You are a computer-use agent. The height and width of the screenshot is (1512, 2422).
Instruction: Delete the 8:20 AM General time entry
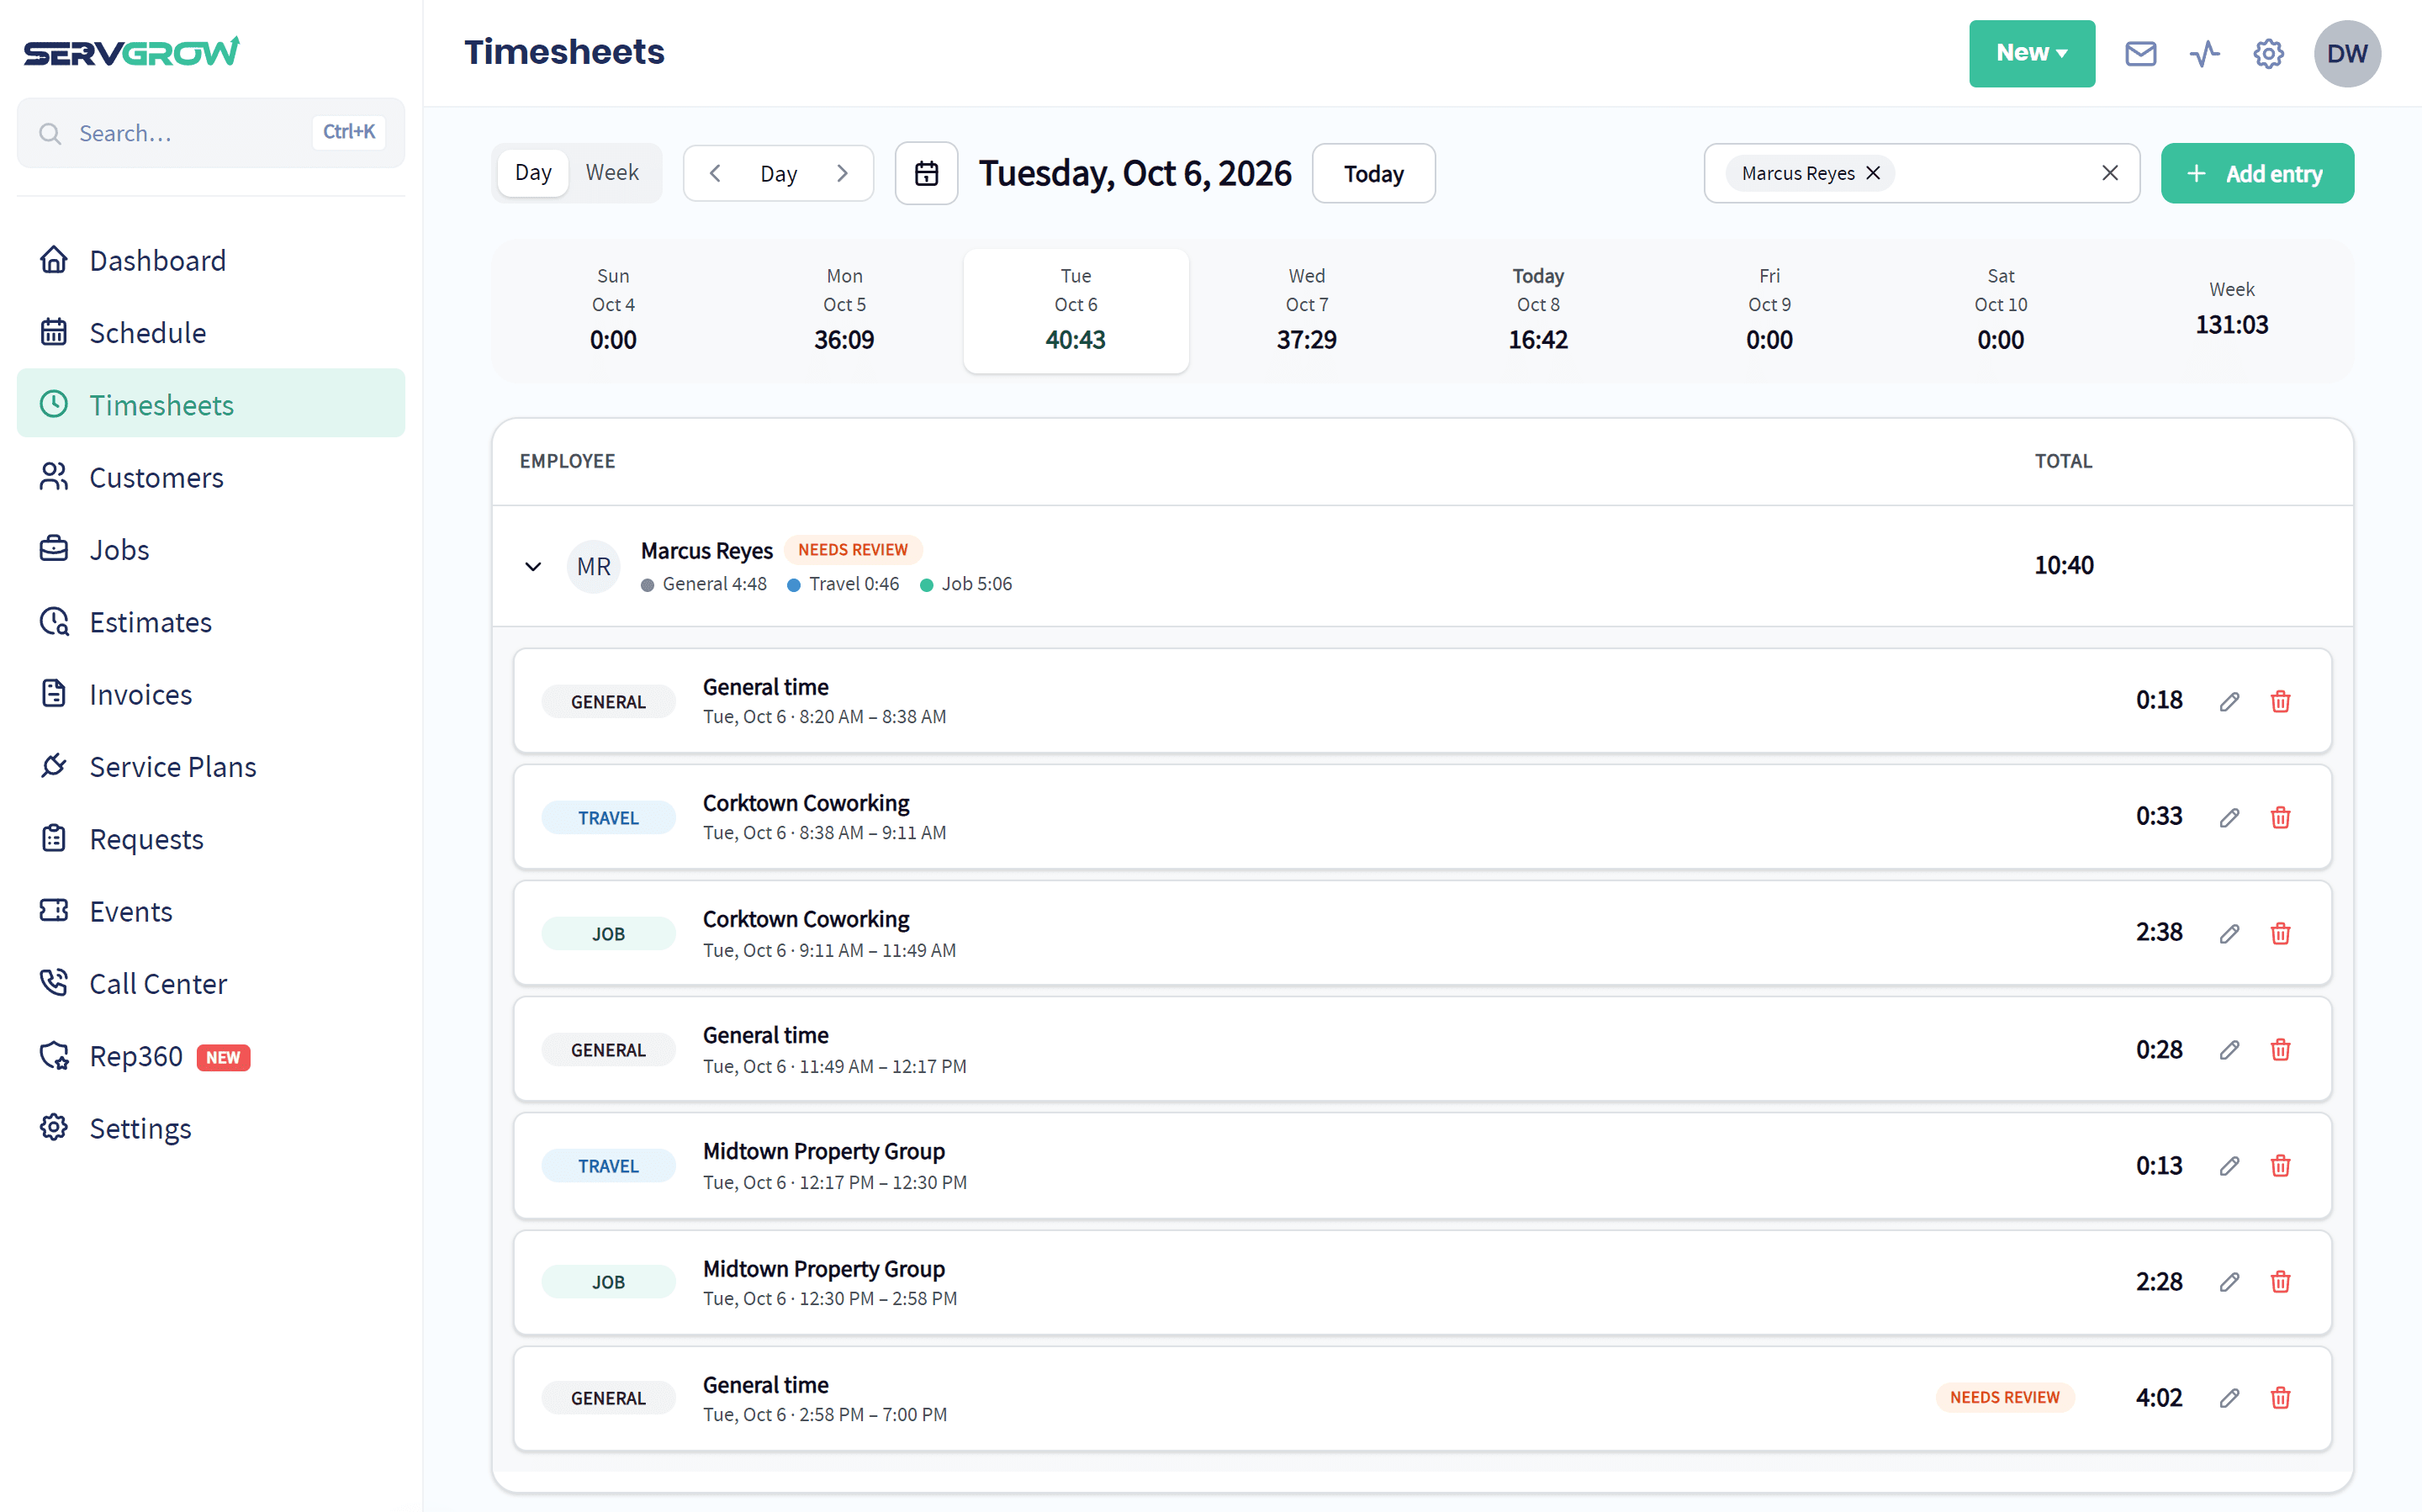[x=2280, y=701]
